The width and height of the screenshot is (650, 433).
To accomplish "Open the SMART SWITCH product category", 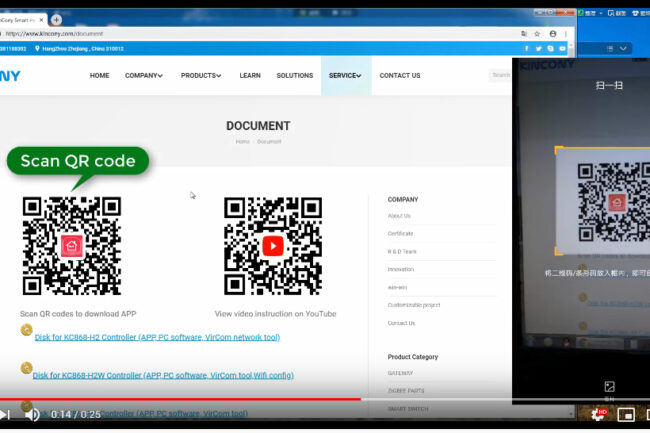I will point(408,409).
